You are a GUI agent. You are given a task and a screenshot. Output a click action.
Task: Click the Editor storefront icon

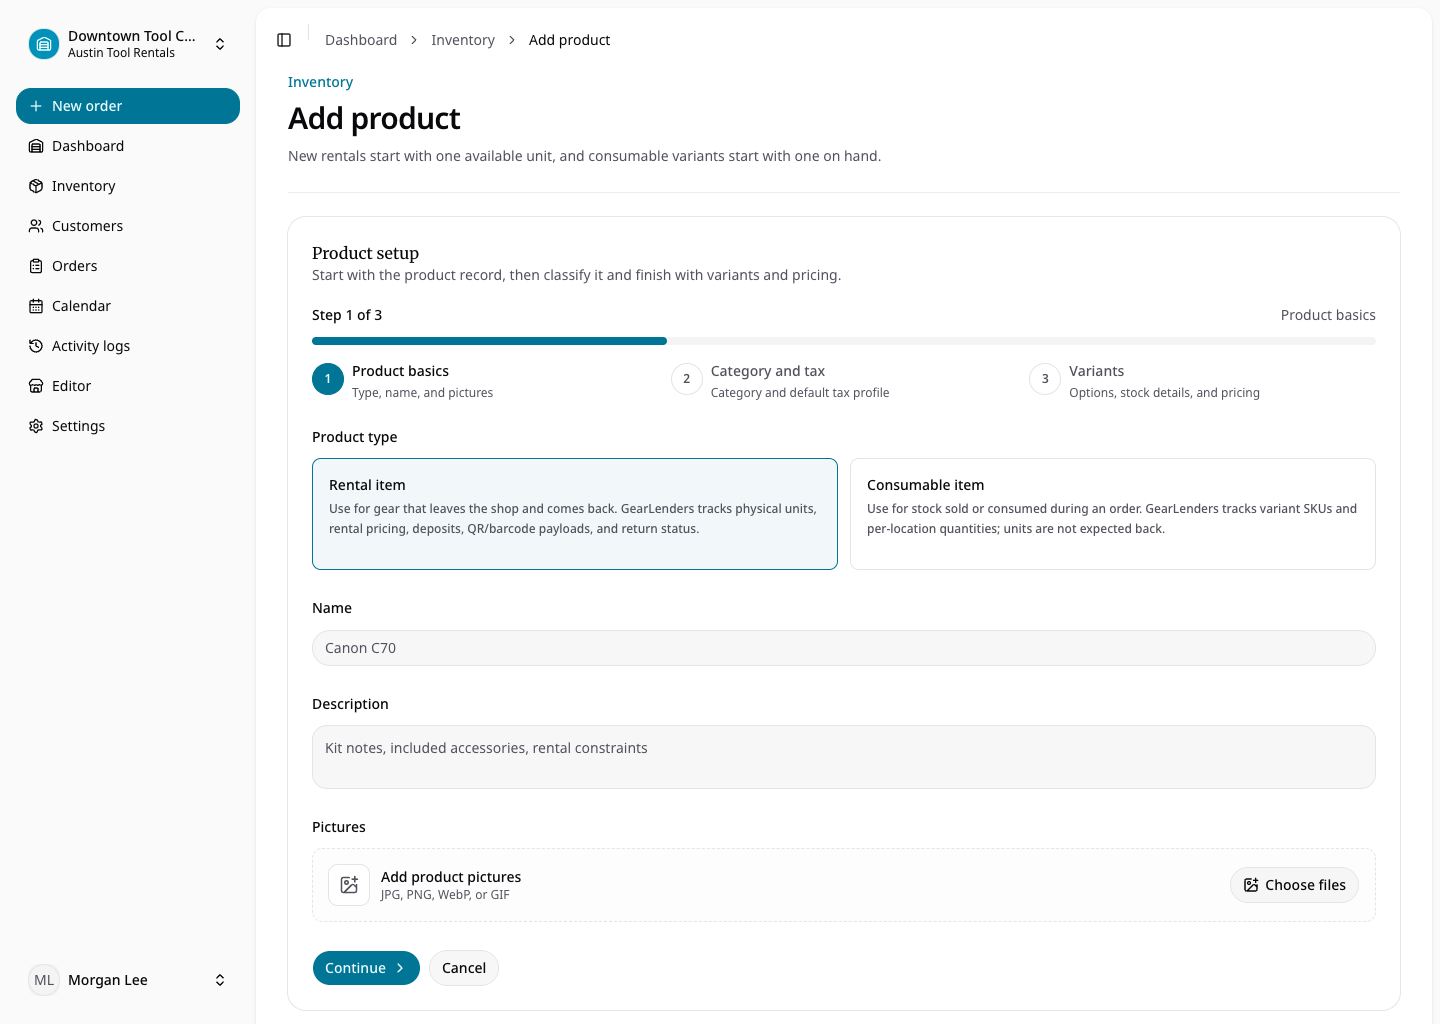36,386
